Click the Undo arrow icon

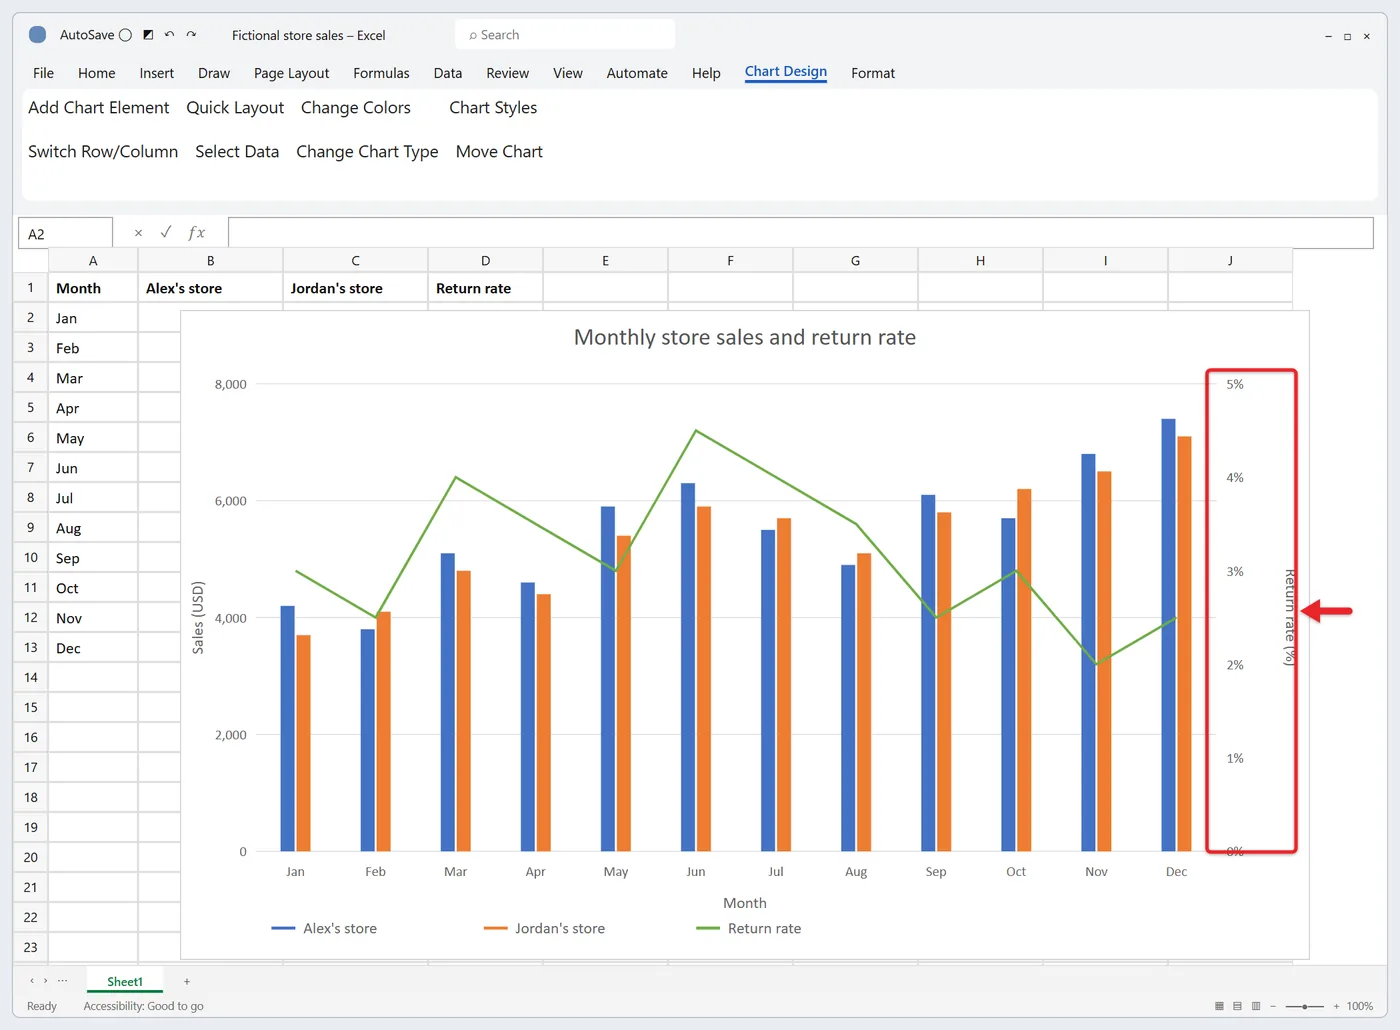point(169,35)
